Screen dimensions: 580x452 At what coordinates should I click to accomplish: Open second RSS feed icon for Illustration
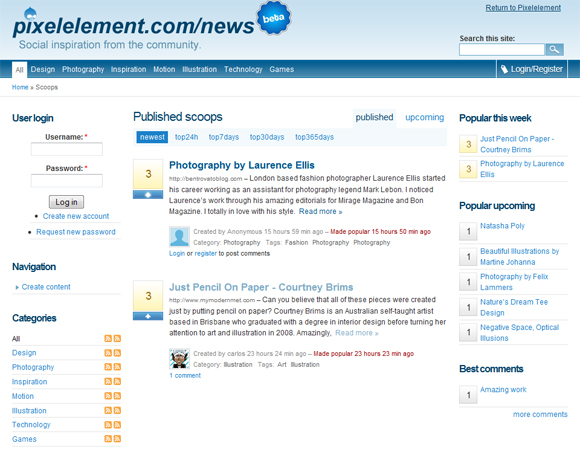(117, 410)
